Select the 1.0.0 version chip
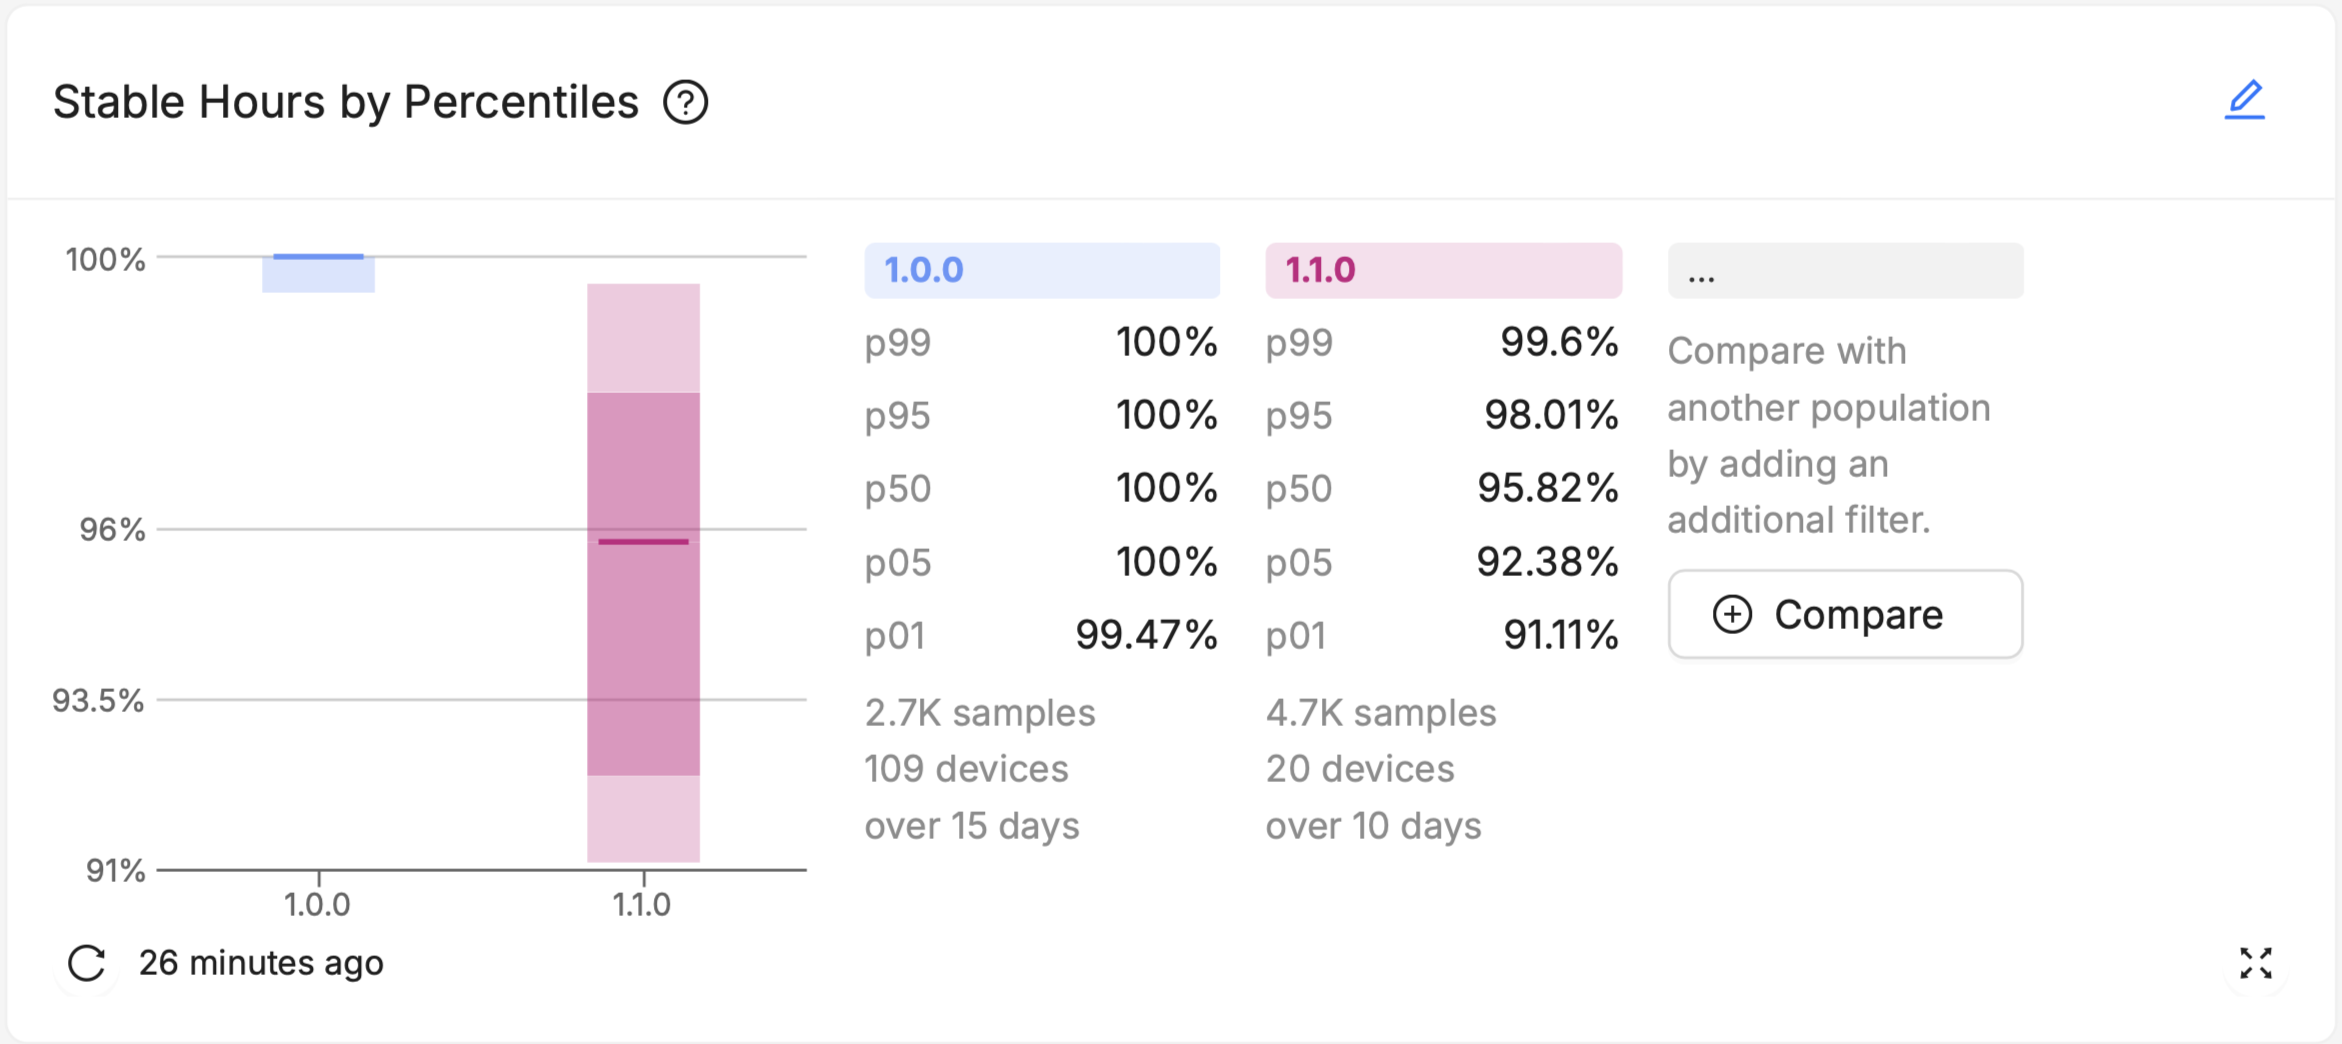The width and height of the screenshot is (2342, 1044). pyautogui.click(x=1042, y=269)
